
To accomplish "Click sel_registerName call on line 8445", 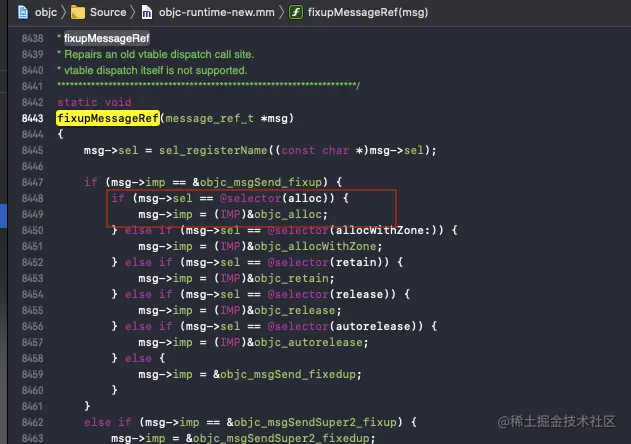I will coord(213,151).
